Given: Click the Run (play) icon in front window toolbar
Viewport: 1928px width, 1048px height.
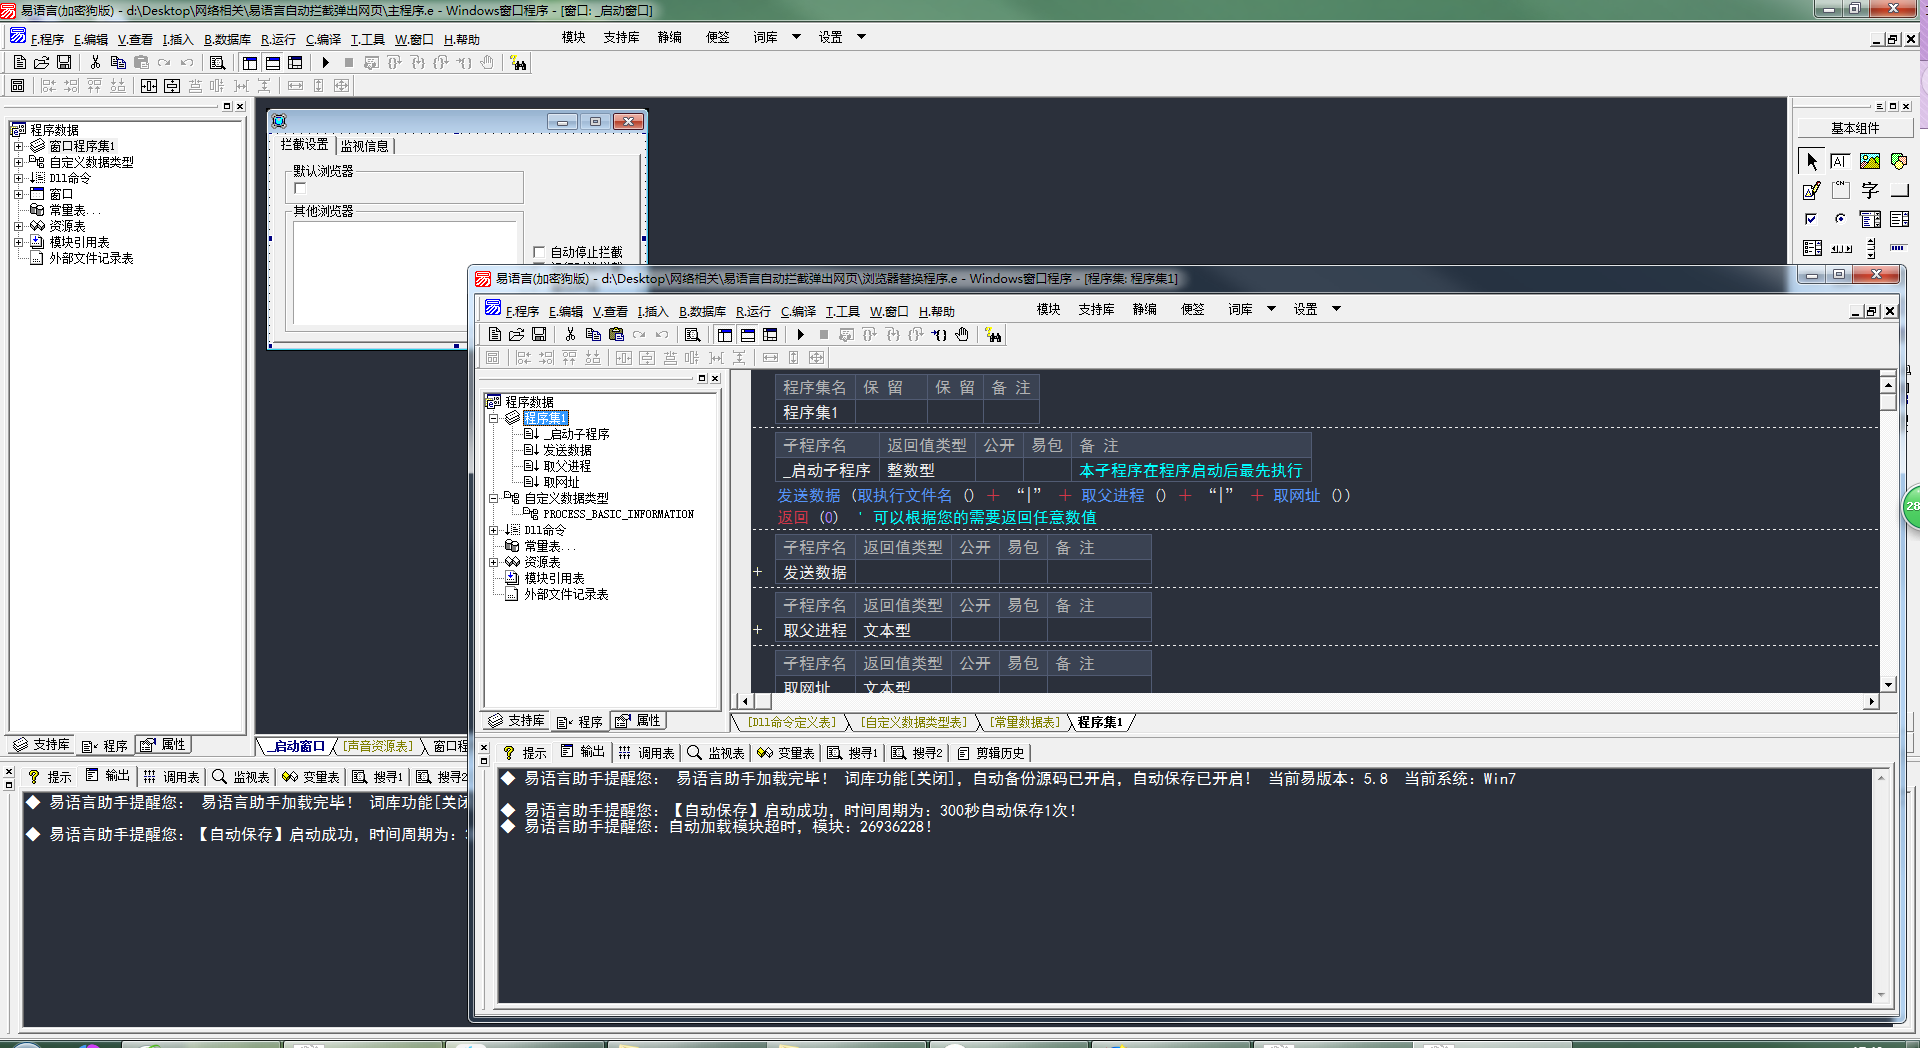Looking at the screenshot, I should coord(801,335).
